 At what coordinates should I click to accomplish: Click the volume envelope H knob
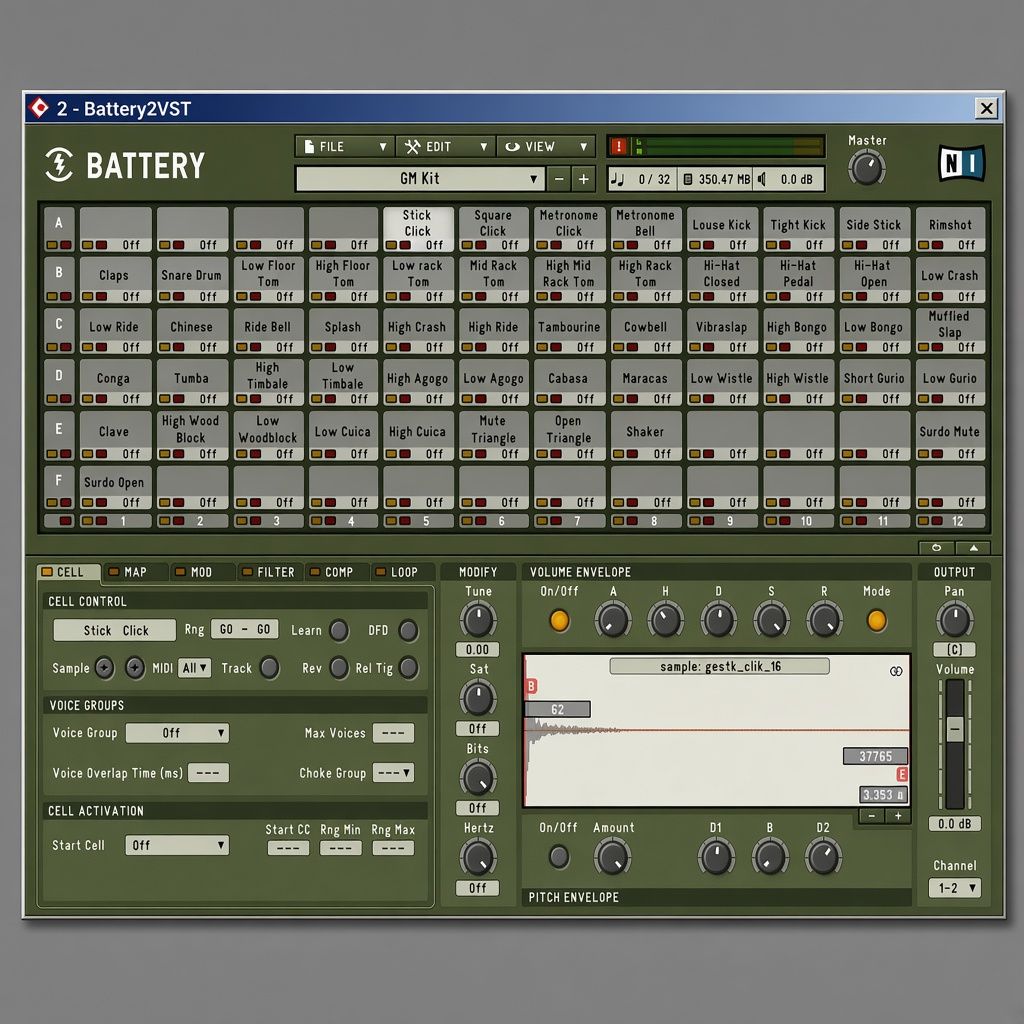coord(665,620)
